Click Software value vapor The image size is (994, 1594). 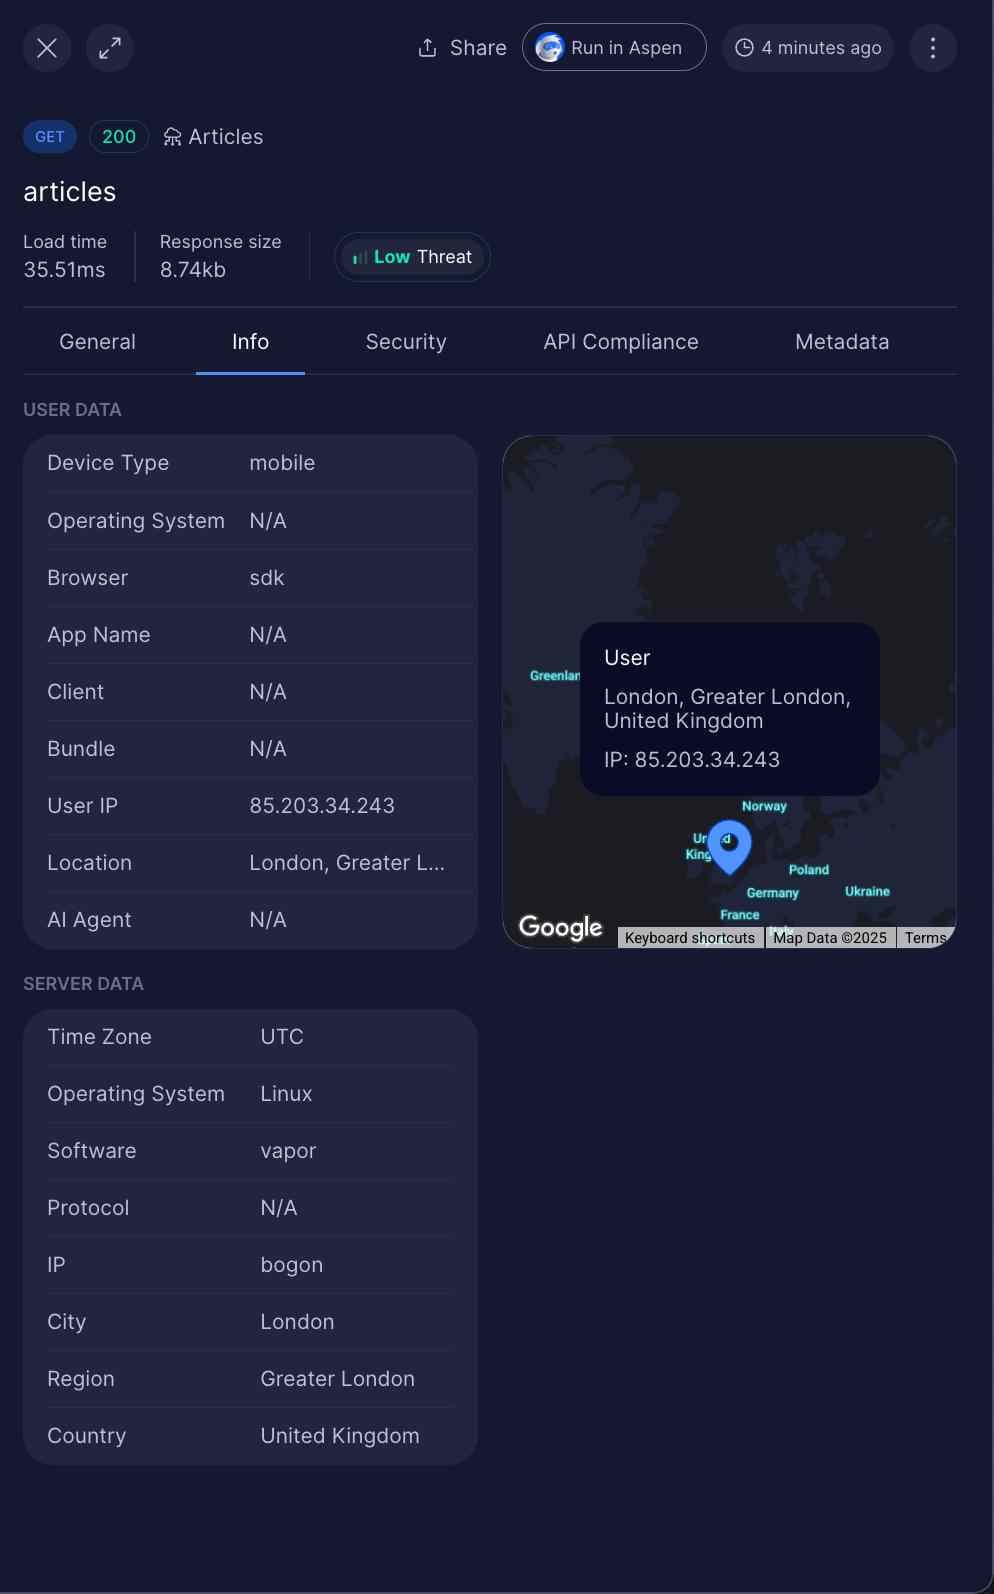[288, 1151]
